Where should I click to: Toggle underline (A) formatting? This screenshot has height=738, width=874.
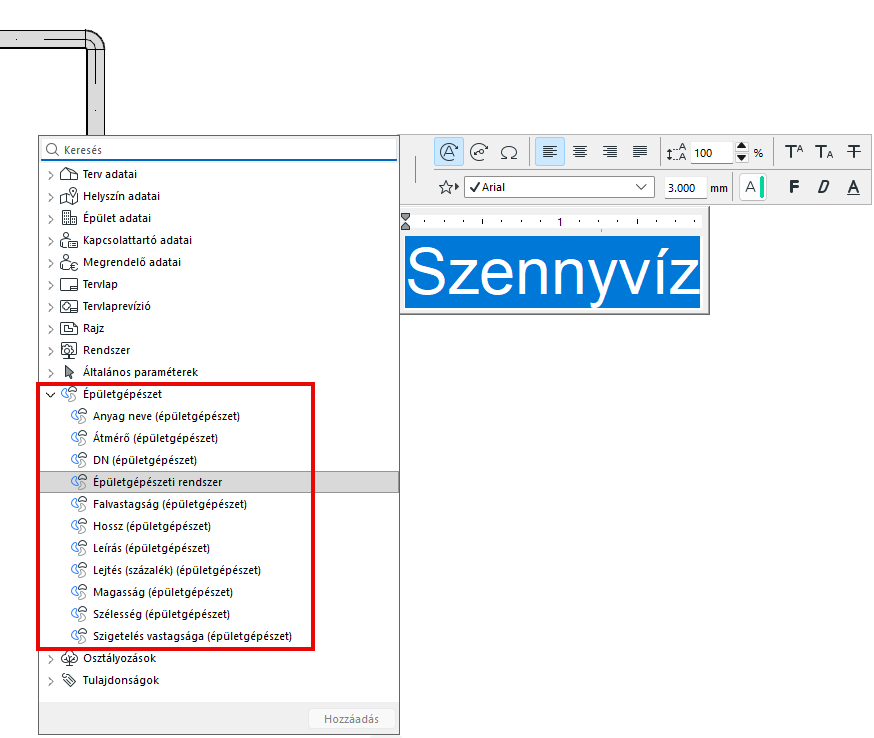point(853,187)
